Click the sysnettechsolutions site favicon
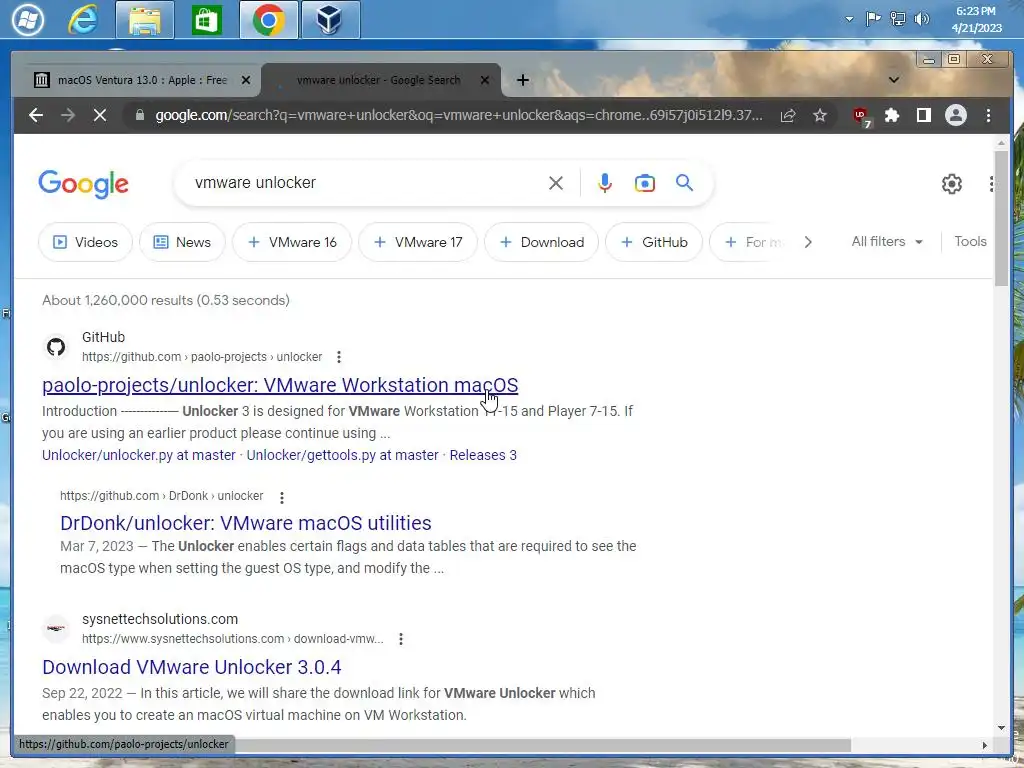 pyautogui.click(x=56, y=628)
